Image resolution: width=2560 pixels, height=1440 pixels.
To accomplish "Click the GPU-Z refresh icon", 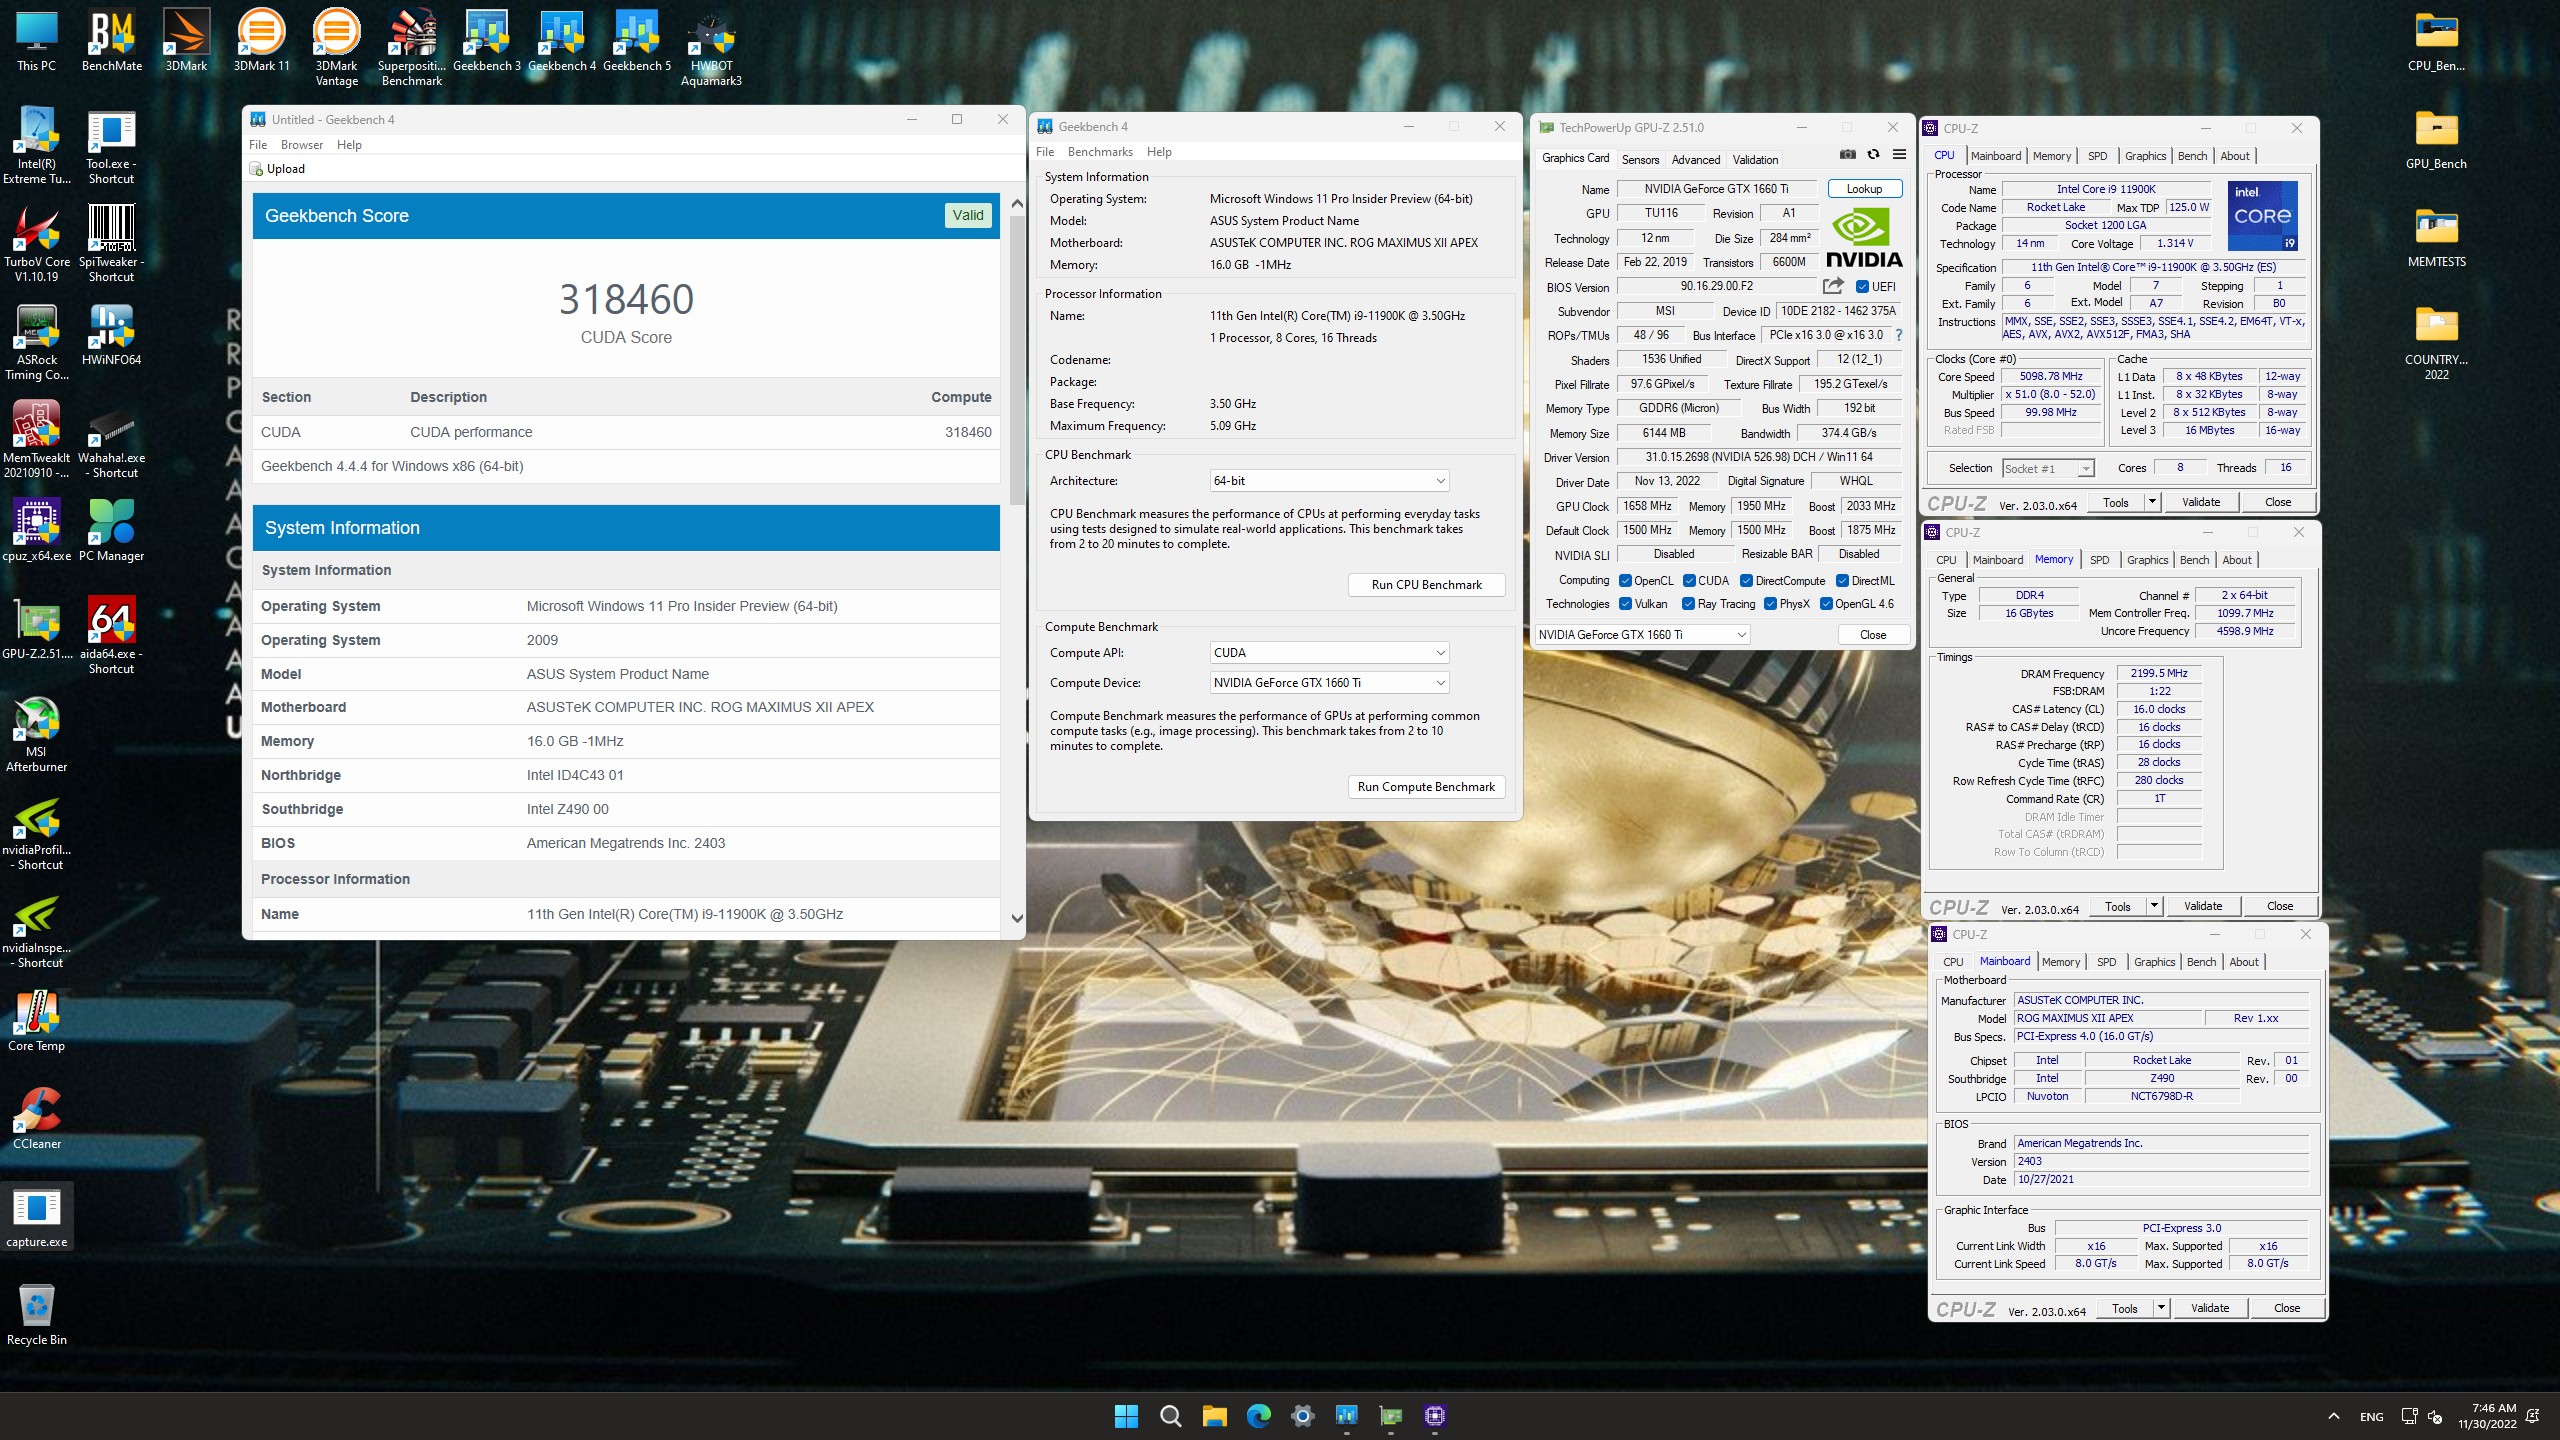I will coord(1873,155).
